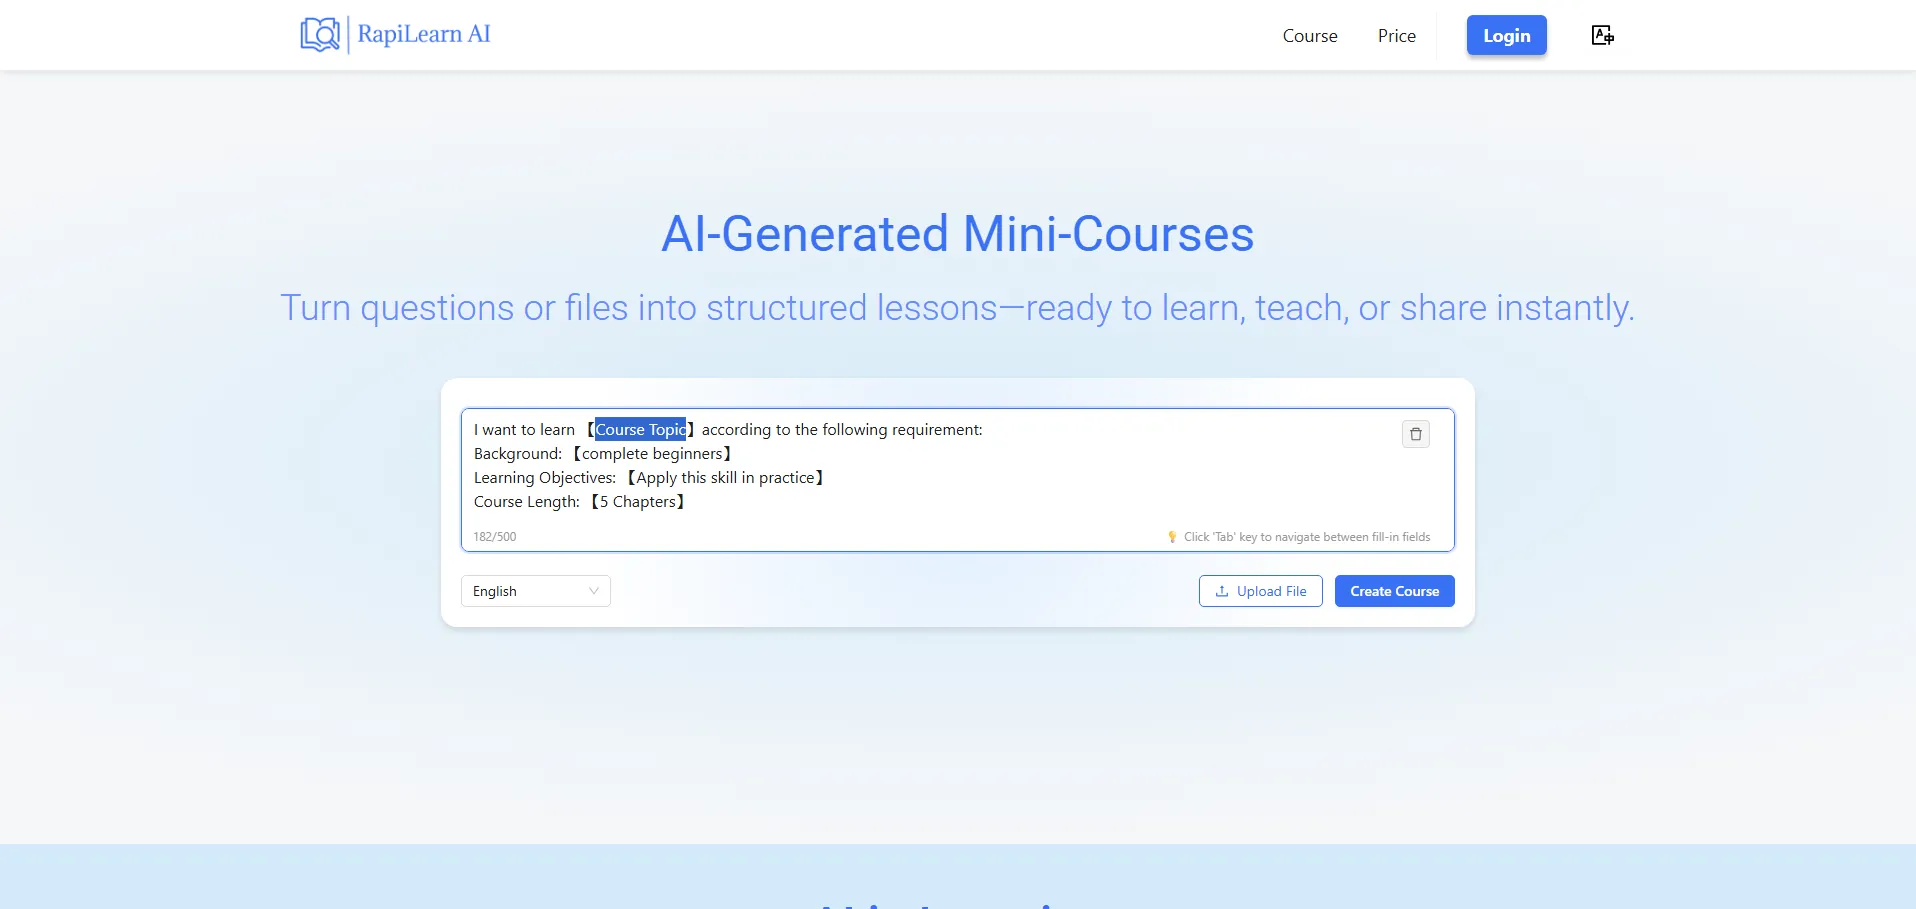The height and width of the screenshot is (909, 1916).
Task: Click the 182/500 character counter
Action: pyautogui.click(x=495, y=537)
